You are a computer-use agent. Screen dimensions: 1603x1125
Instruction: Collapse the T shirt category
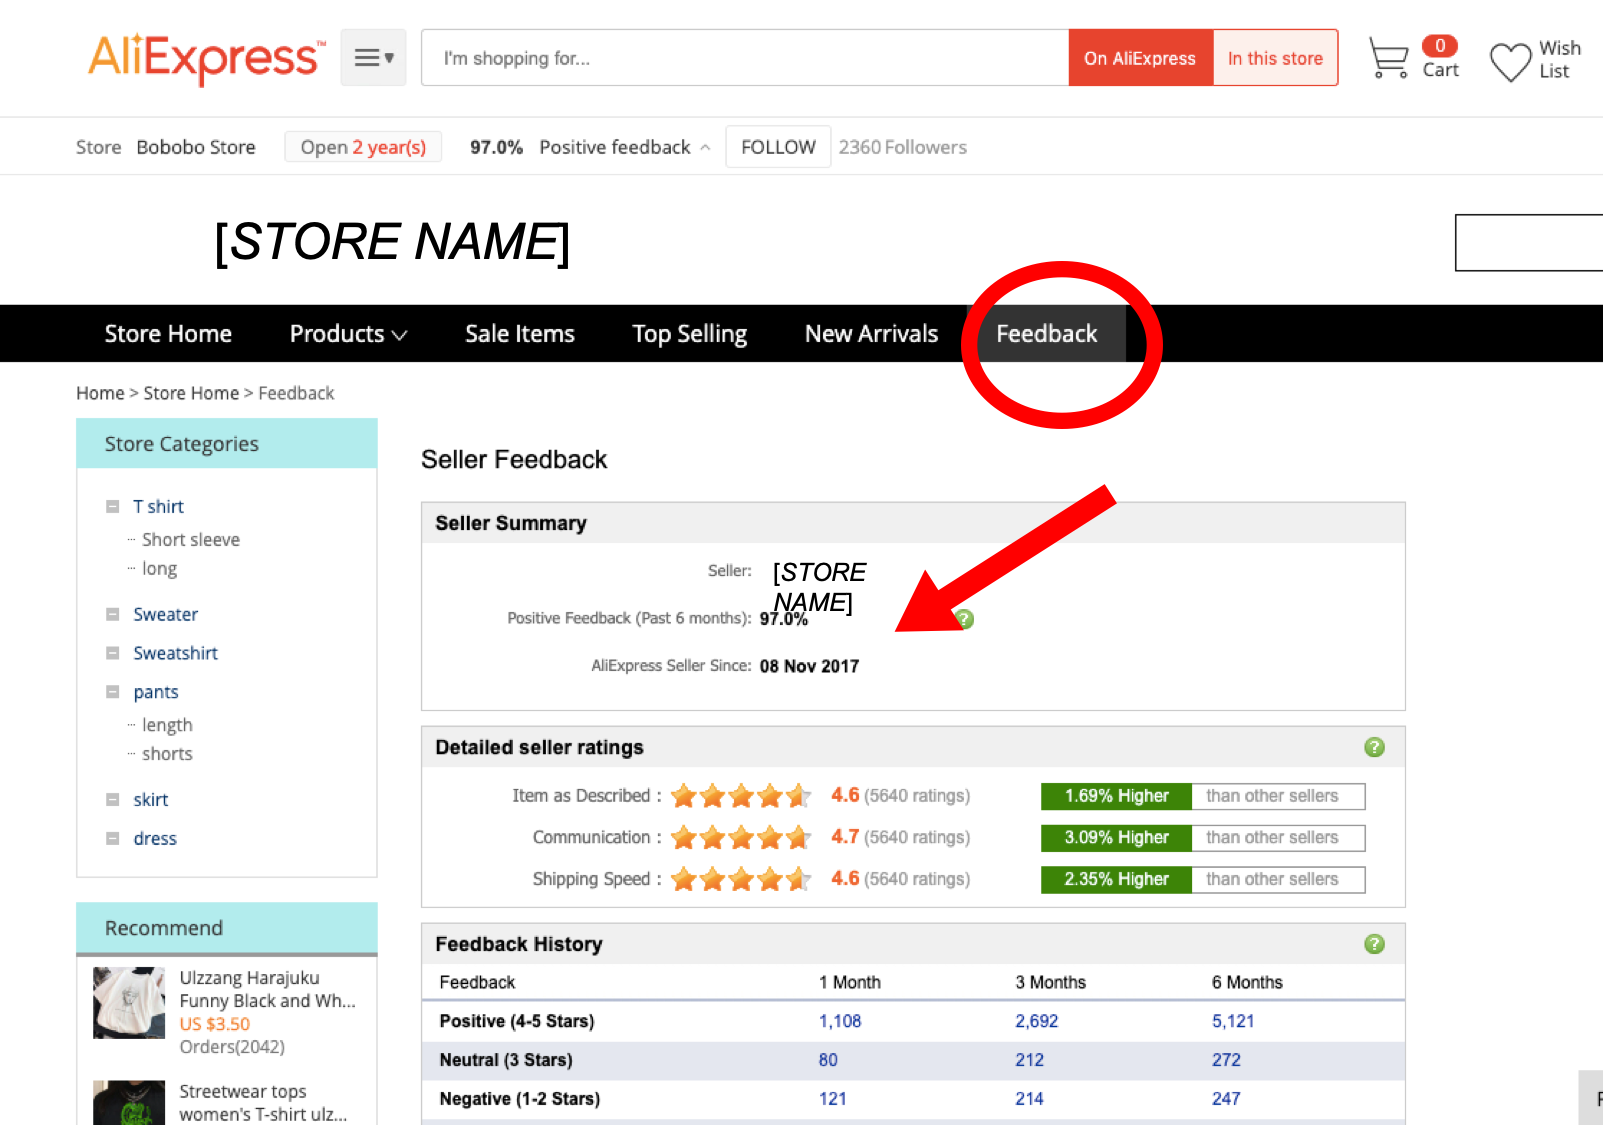pos(113,507)
